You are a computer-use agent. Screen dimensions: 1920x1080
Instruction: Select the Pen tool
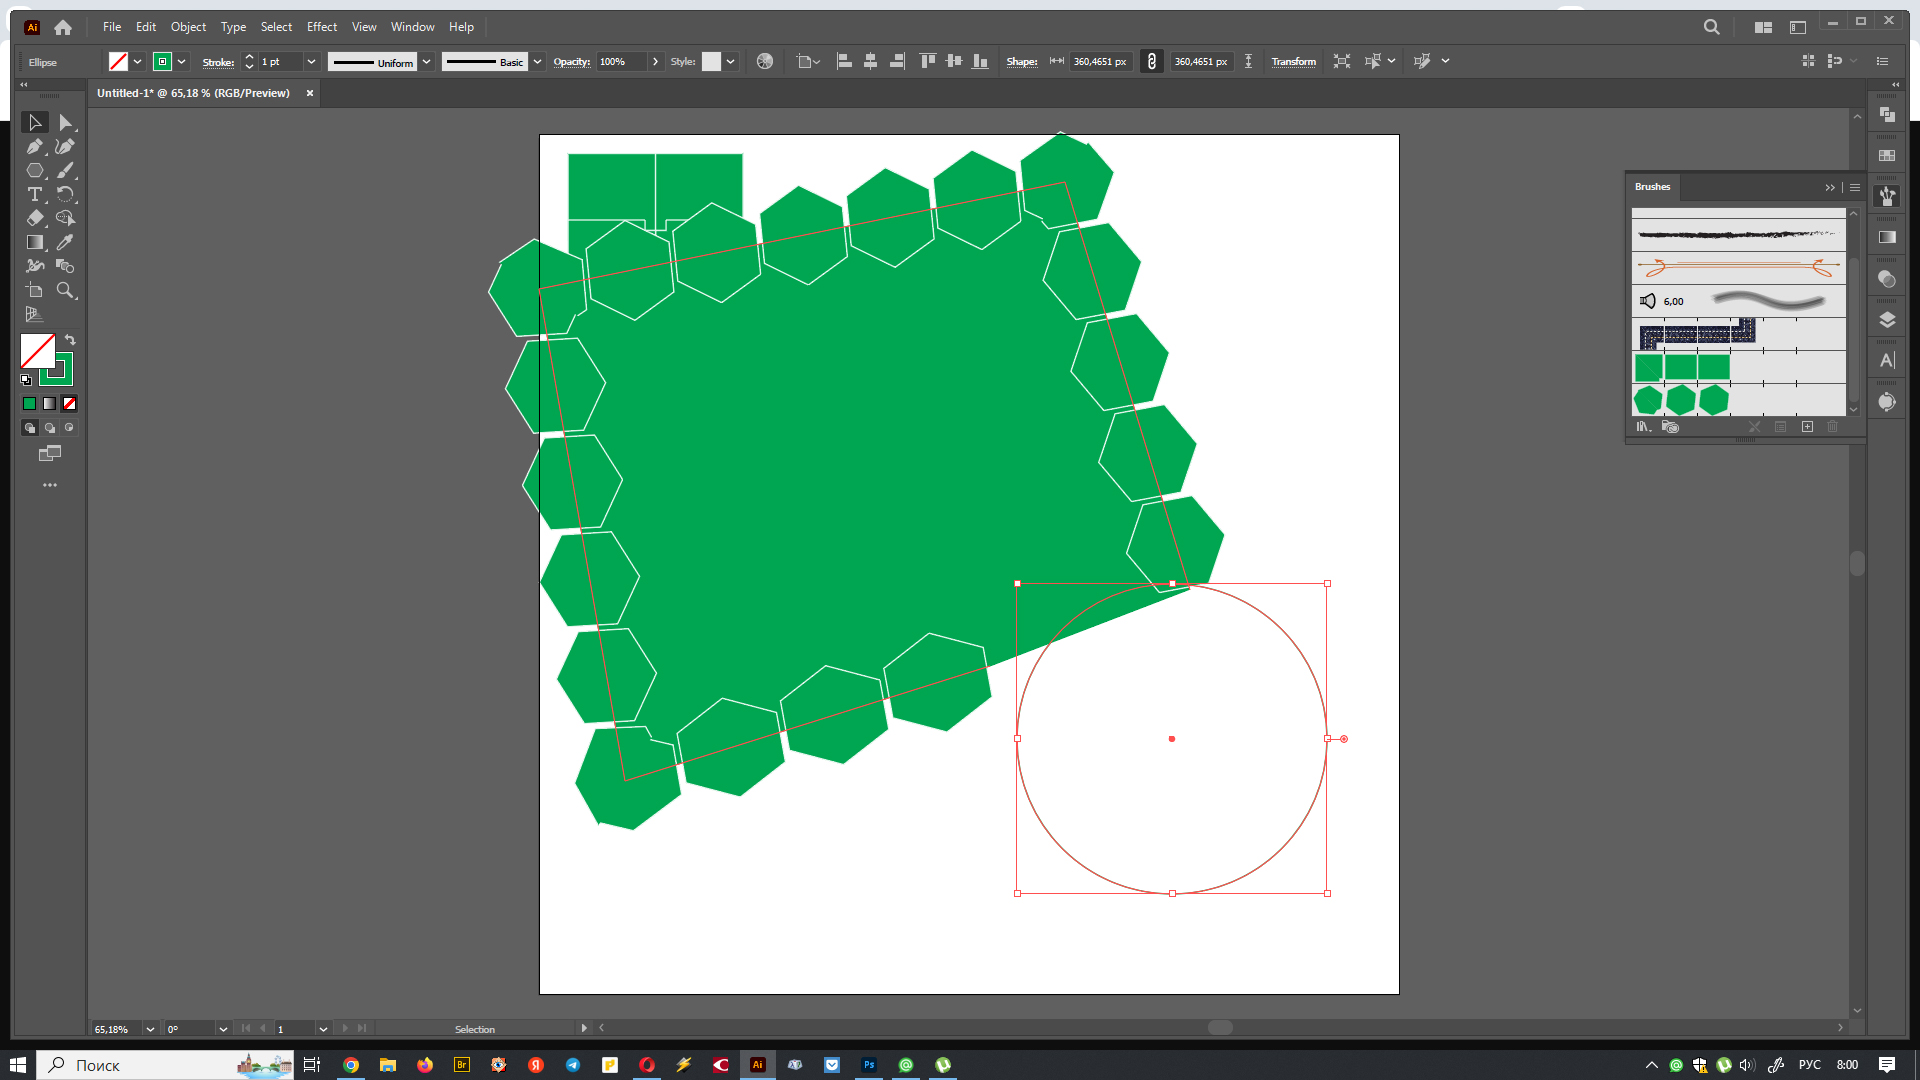pyautogui.click(x=35, y=146)
